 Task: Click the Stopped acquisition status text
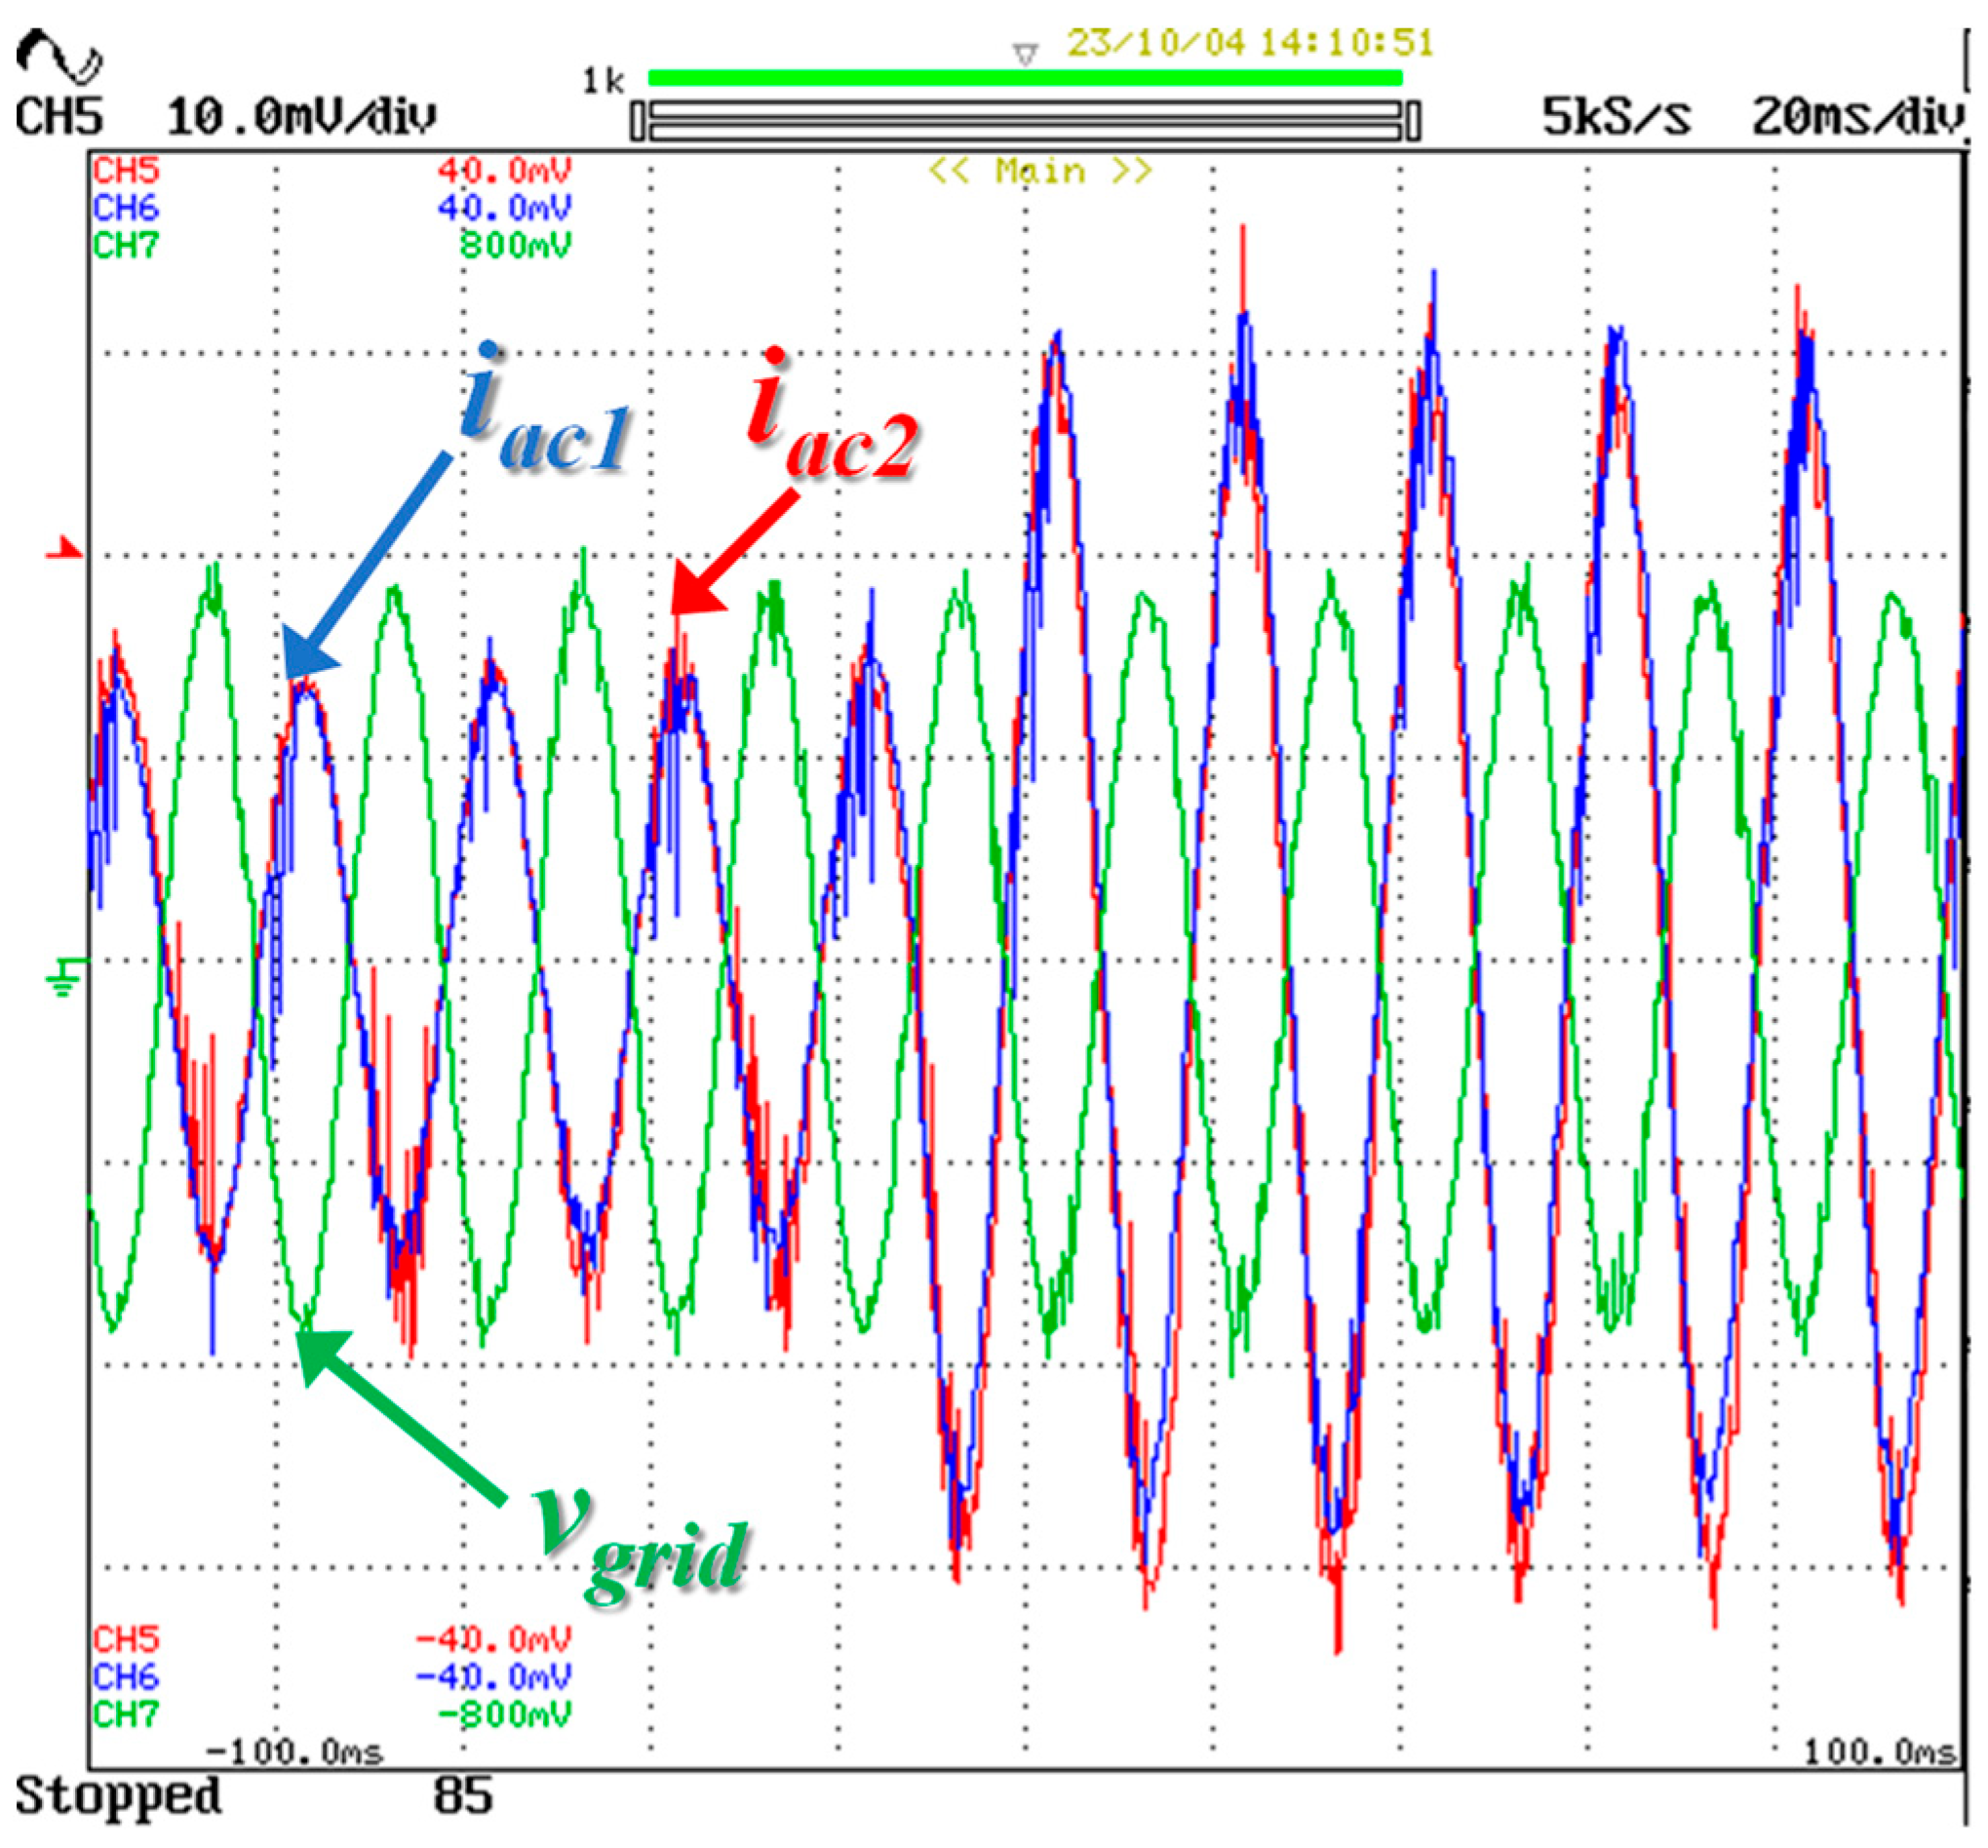[118, 1795]
